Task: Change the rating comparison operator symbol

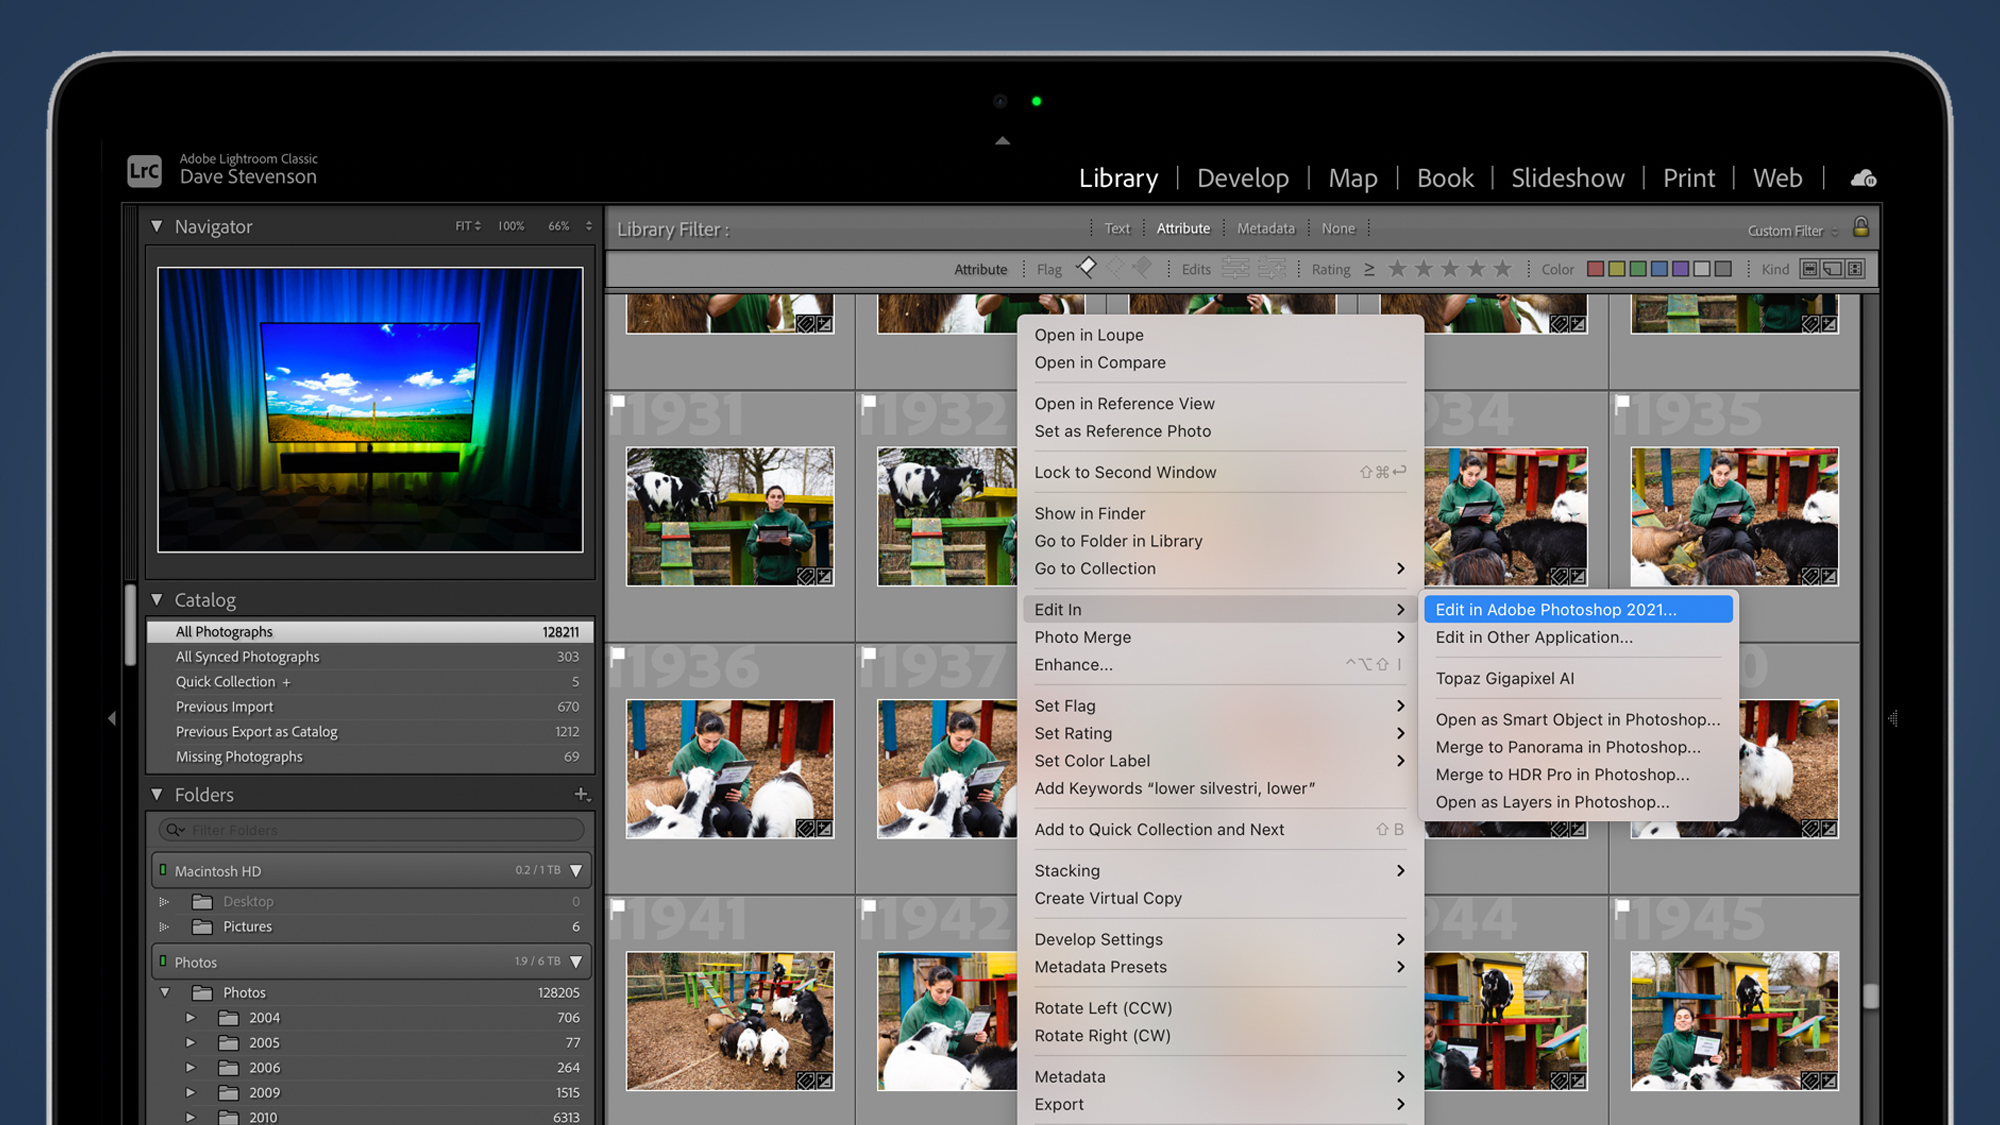Action: (1369, 269)
